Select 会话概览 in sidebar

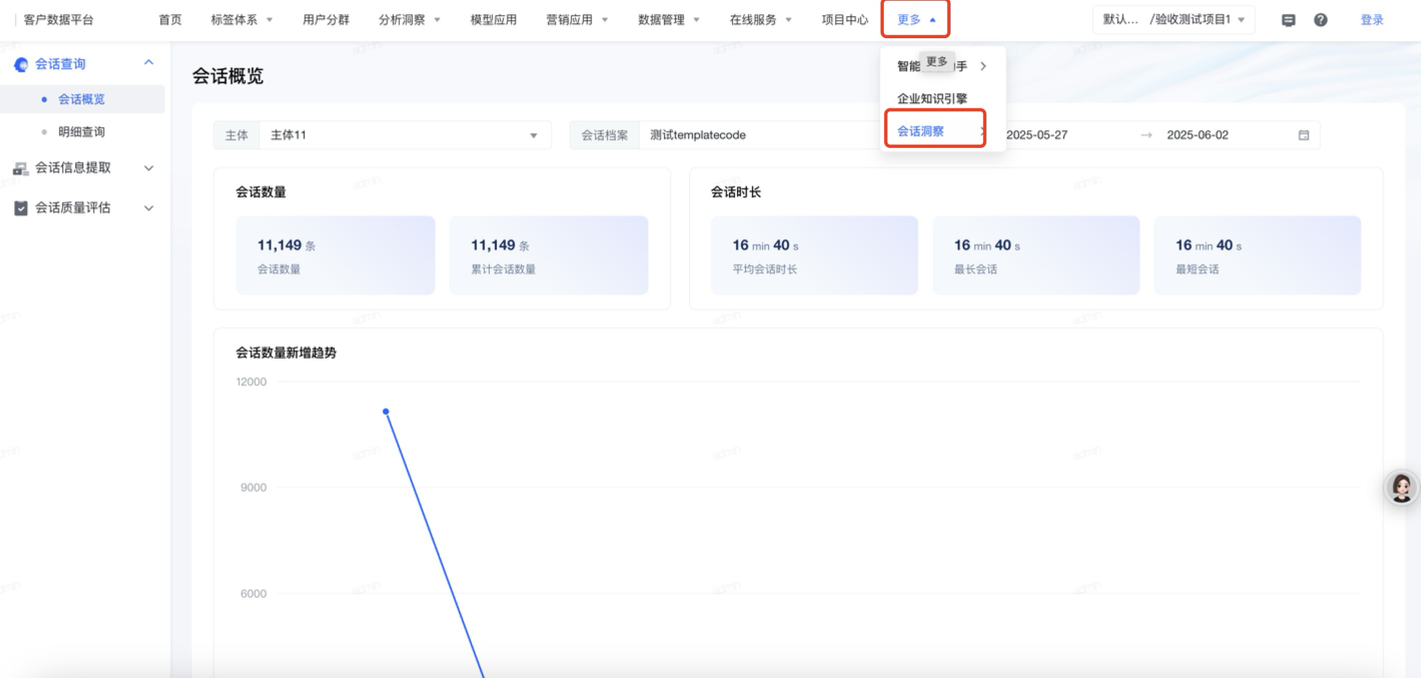click(82, 99)
